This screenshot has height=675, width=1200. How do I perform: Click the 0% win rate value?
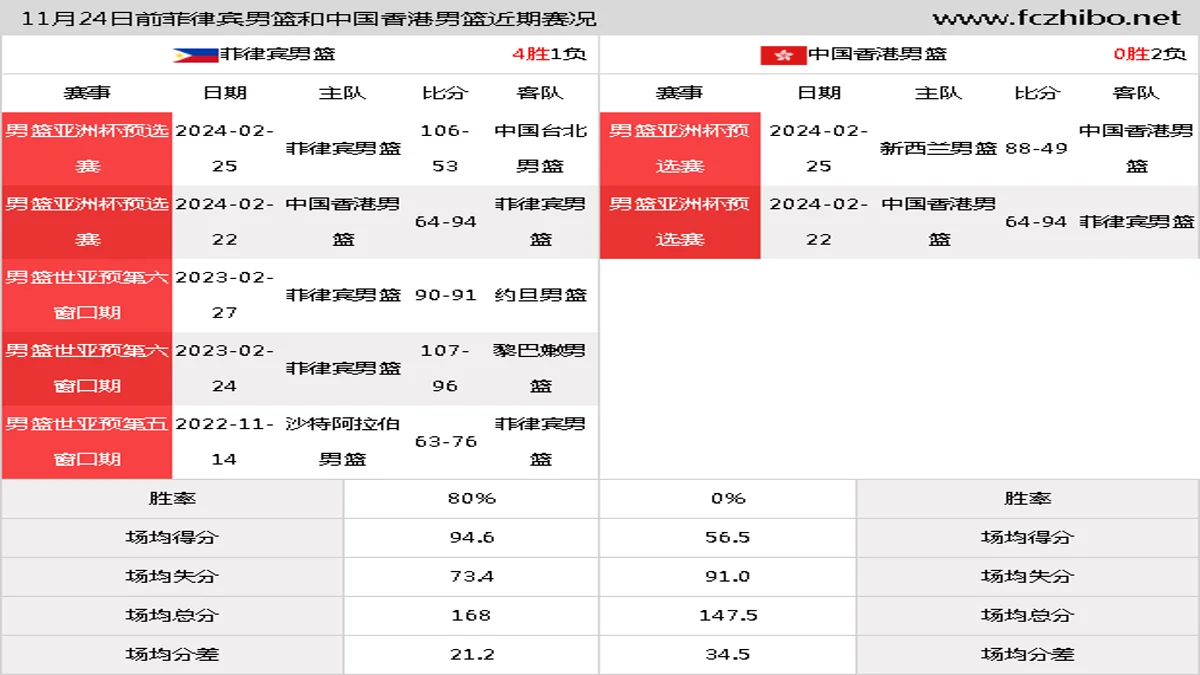[x=728, y=498]
